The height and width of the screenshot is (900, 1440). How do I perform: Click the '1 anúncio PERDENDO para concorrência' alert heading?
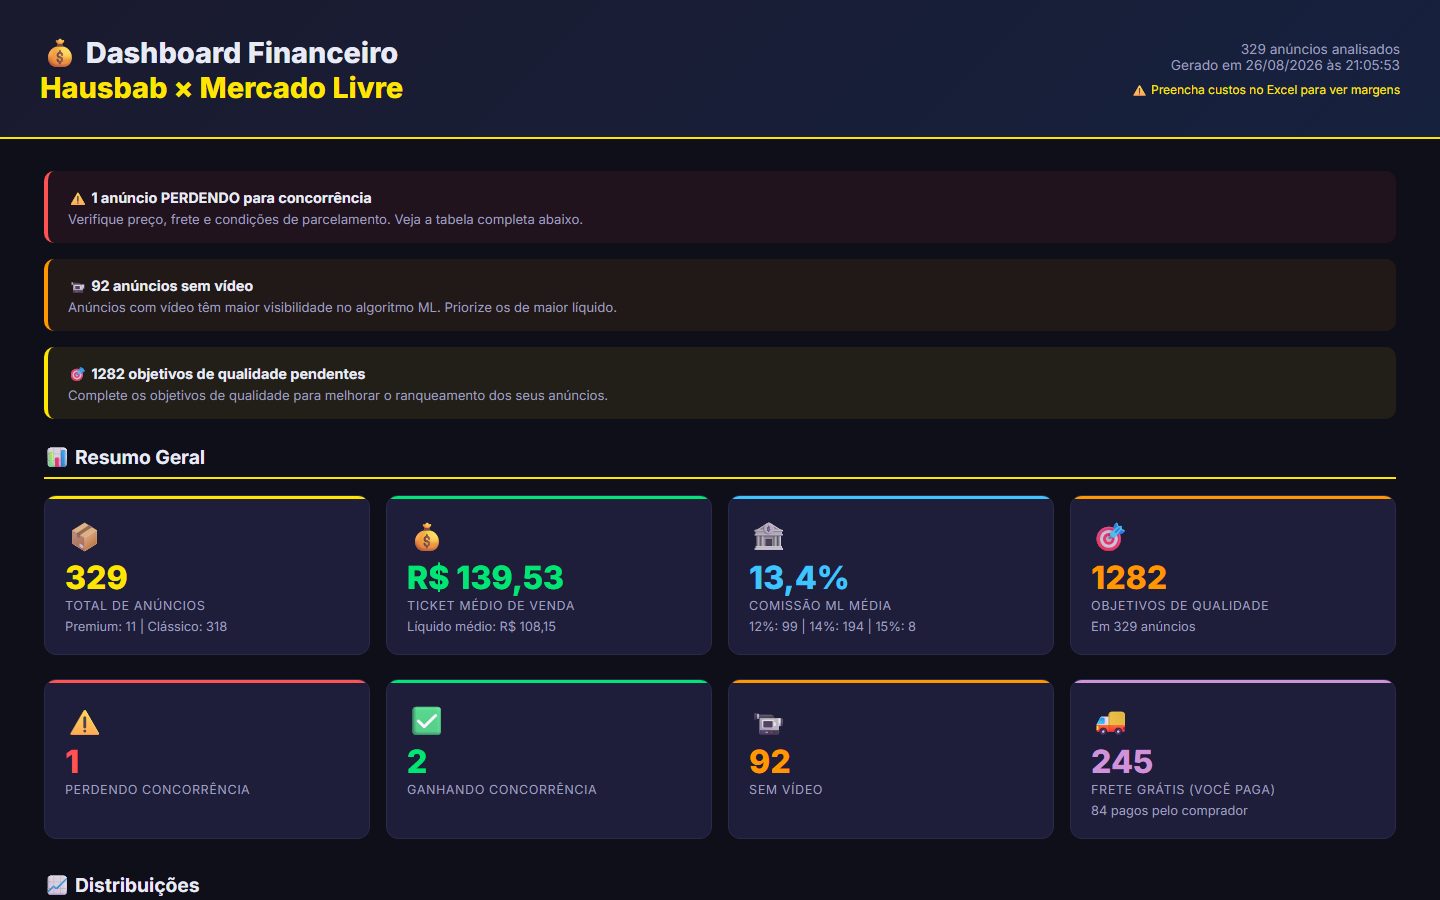231,198
